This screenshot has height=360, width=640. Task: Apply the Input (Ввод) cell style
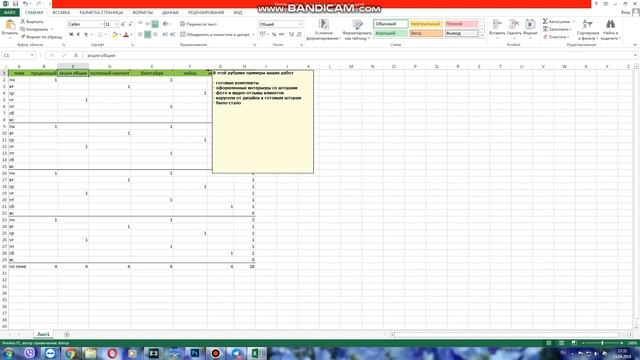426,33
